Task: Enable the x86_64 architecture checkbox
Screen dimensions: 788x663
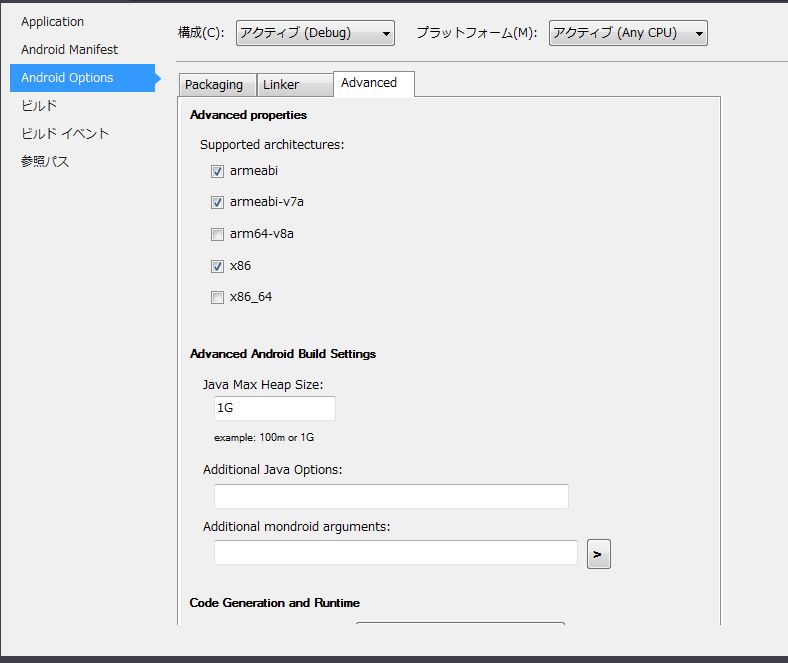Action: pos(217,298)
